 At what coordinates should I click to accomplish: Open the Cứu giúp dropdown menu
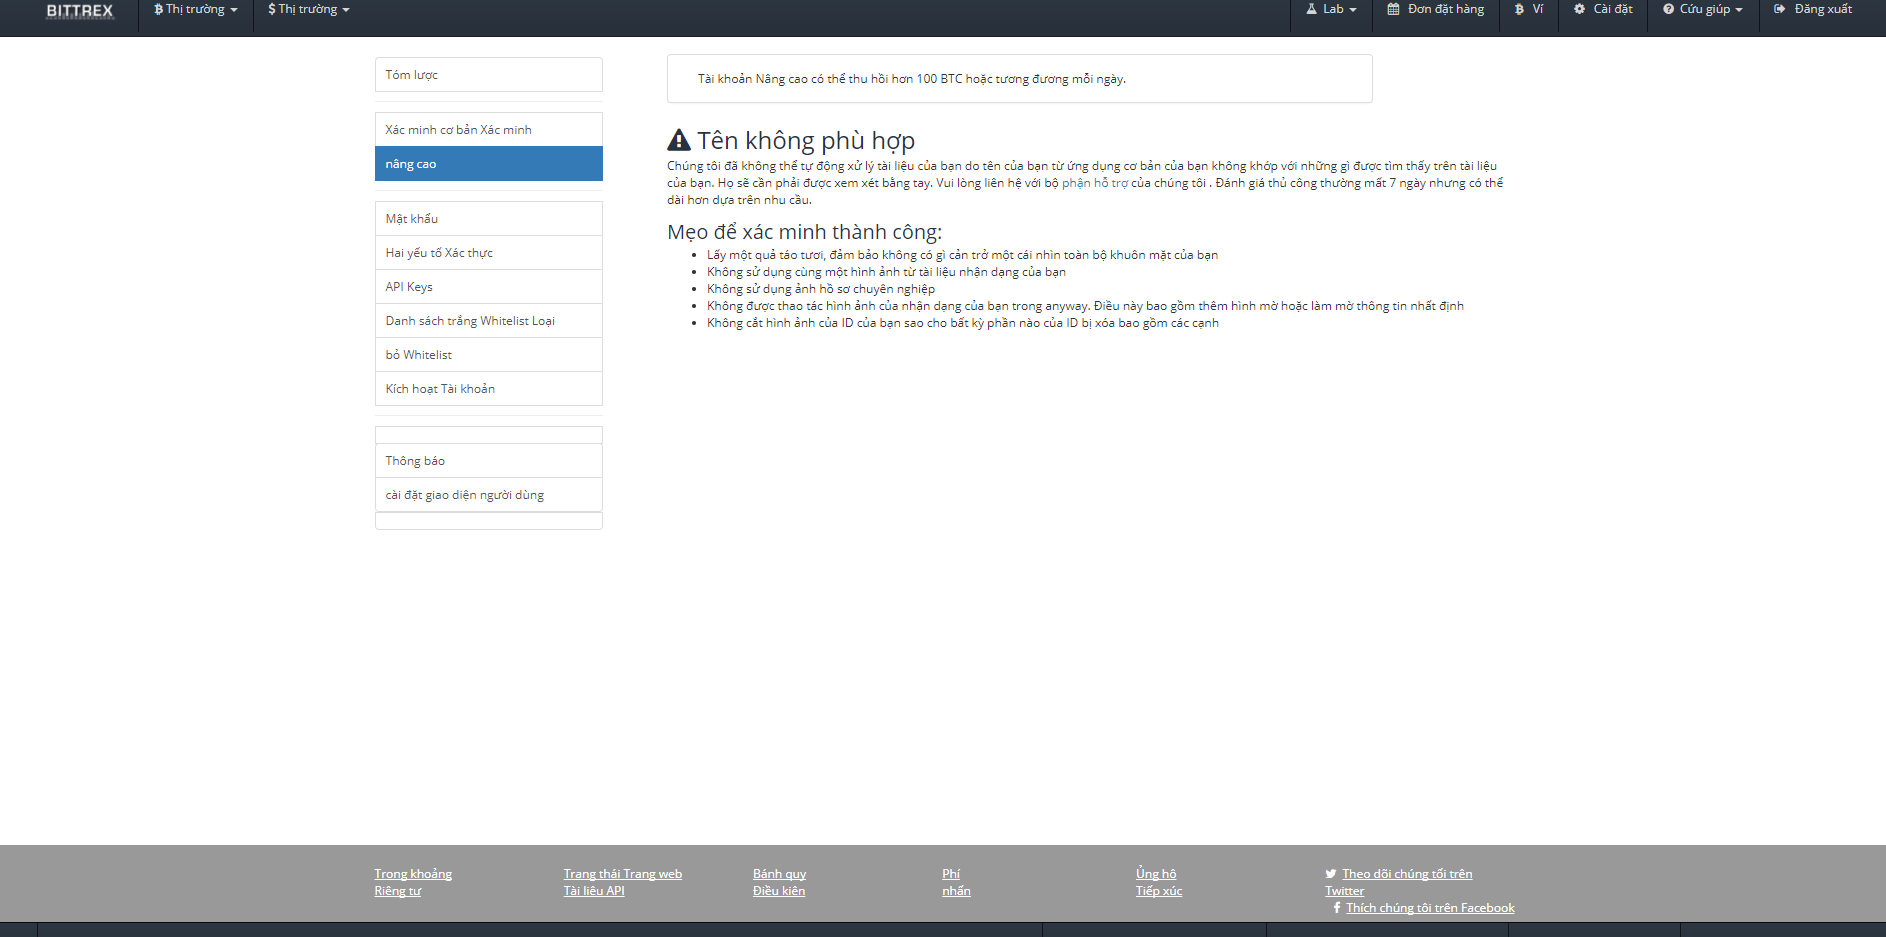click(1703, 9)
